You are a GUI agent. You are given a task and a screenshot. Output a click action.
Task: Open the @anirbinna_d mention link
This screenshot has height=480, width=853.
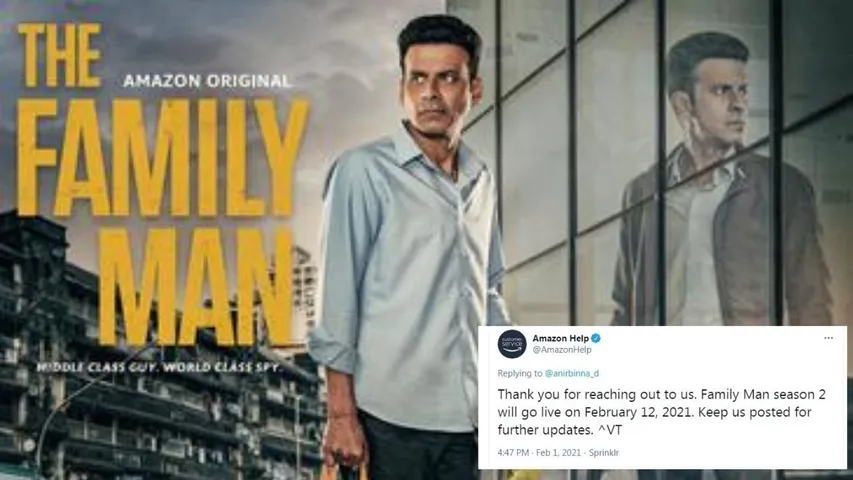point(572,373)
